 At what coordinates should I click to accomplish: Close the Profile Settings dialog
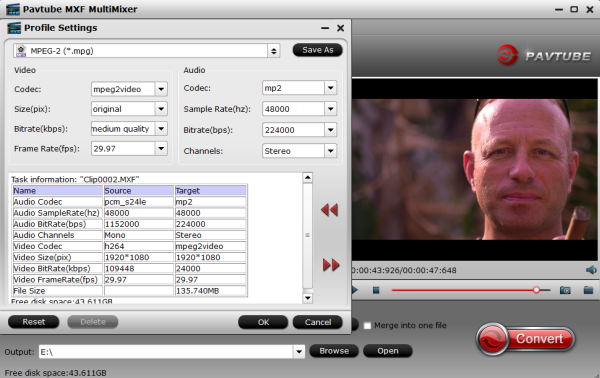[x=340, y=28]
